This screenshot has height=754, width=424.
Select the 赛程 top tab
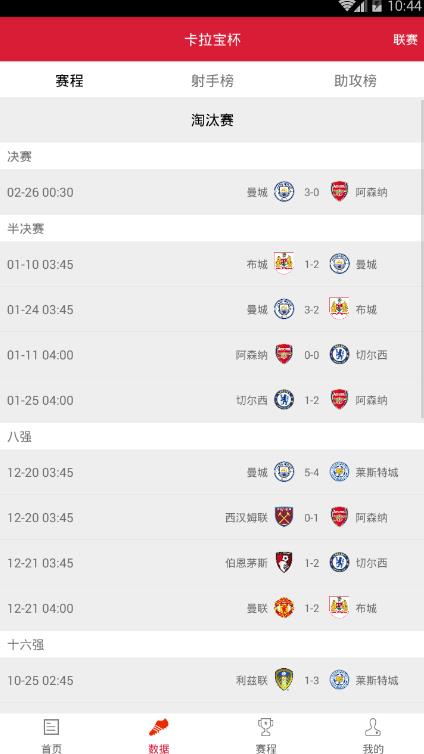coord(69,80)
